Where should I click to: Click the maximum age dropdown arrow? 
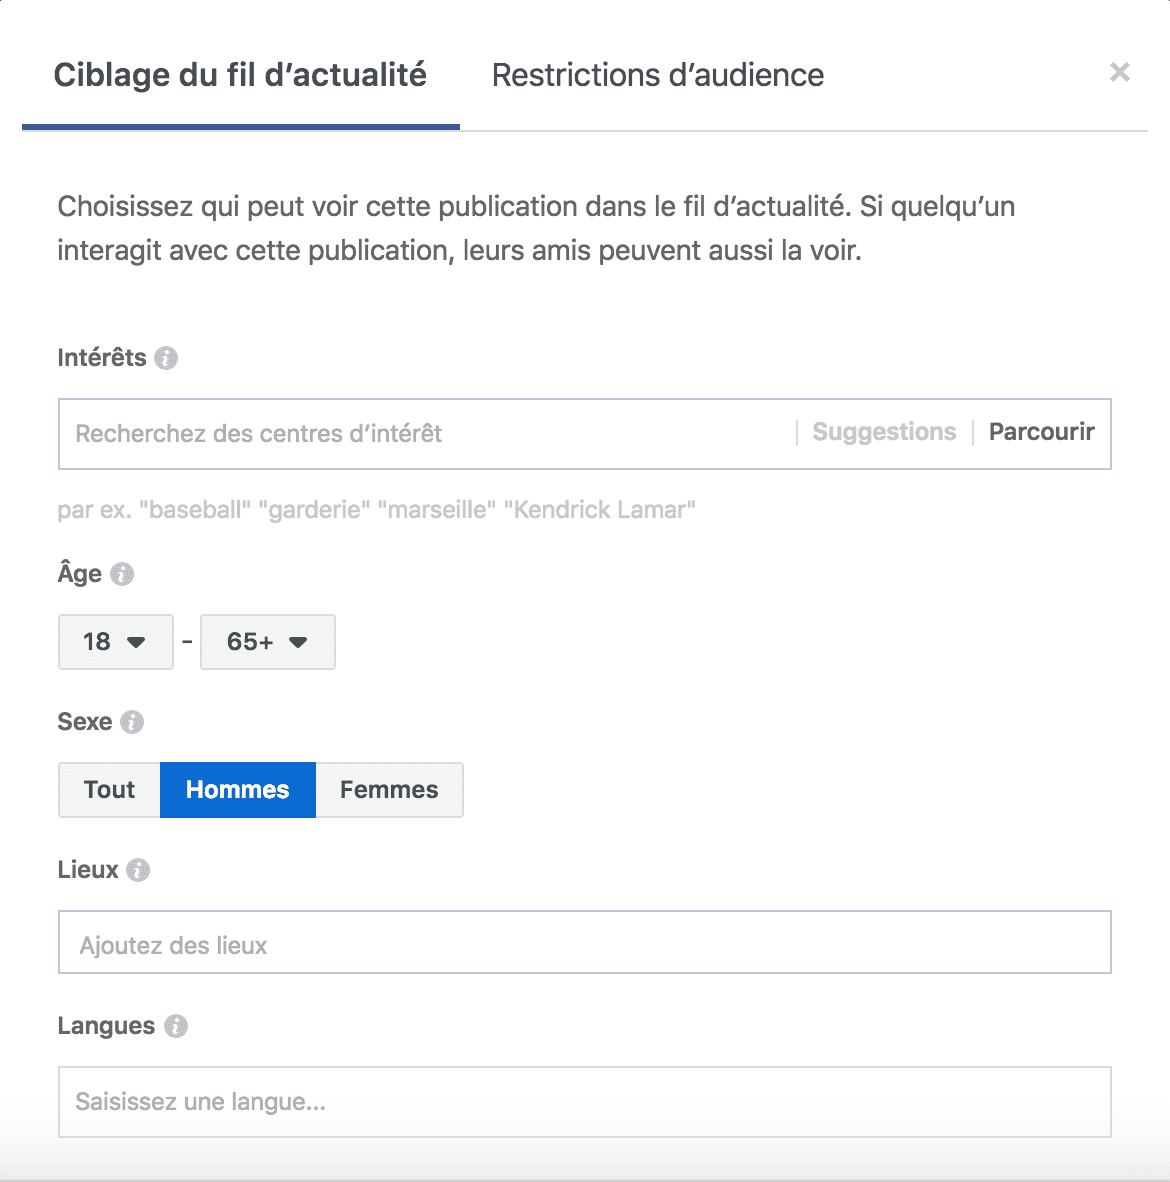(298, 642)
